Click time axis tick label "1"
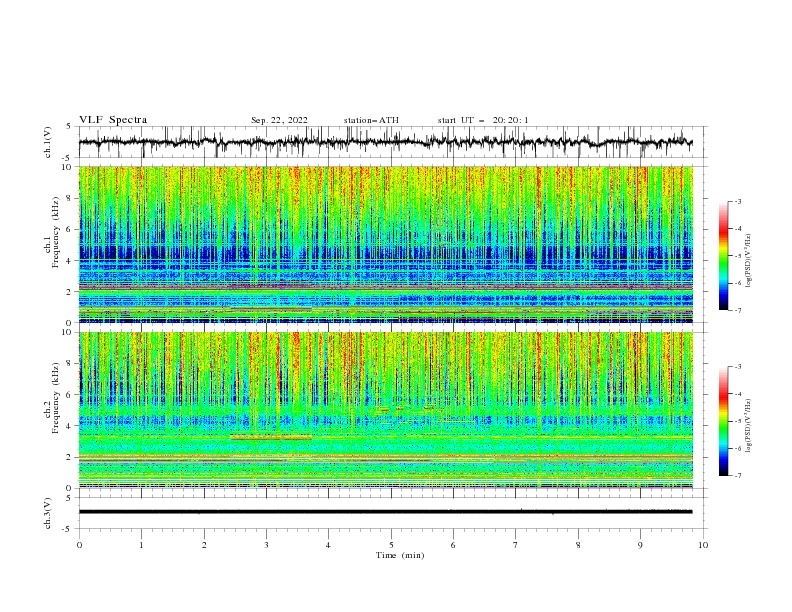Image resolution: width=792 pixels, height=612 pixels. point(142,545)
